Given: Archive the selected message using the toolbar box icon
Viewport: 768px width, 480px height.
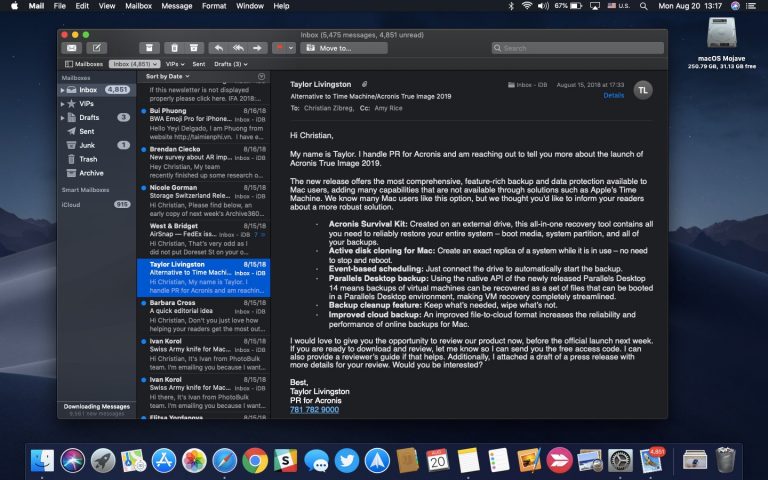Looking at the screenshot, I should 149,48.
